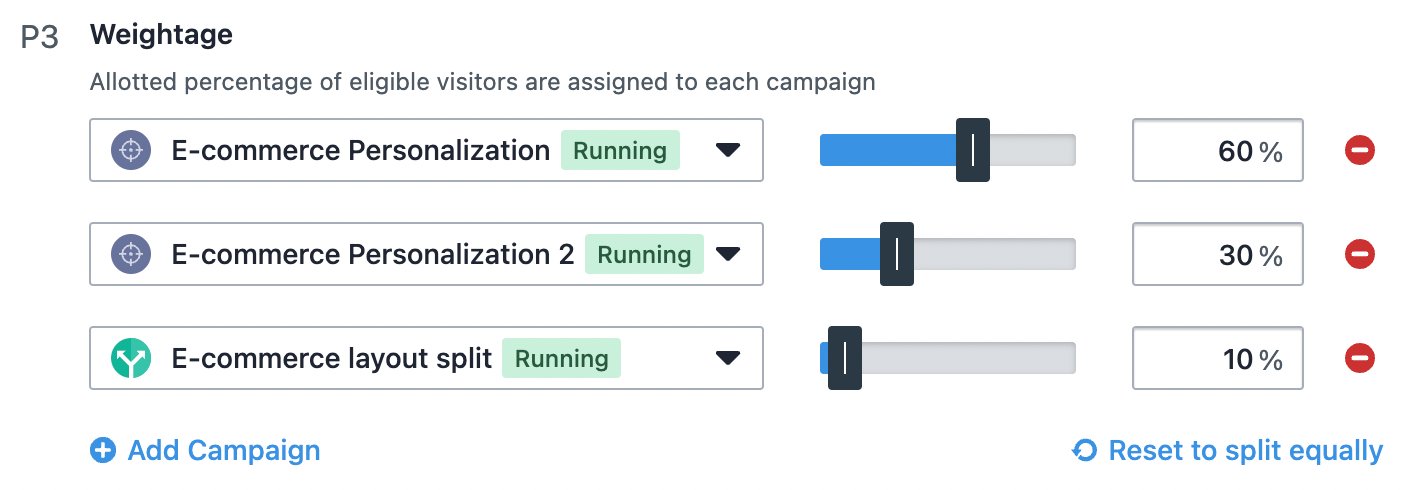Click the reset arrow icon beside Reset to split equally
Screen dimensions: 1402x490
click(x=1084, y=451)
